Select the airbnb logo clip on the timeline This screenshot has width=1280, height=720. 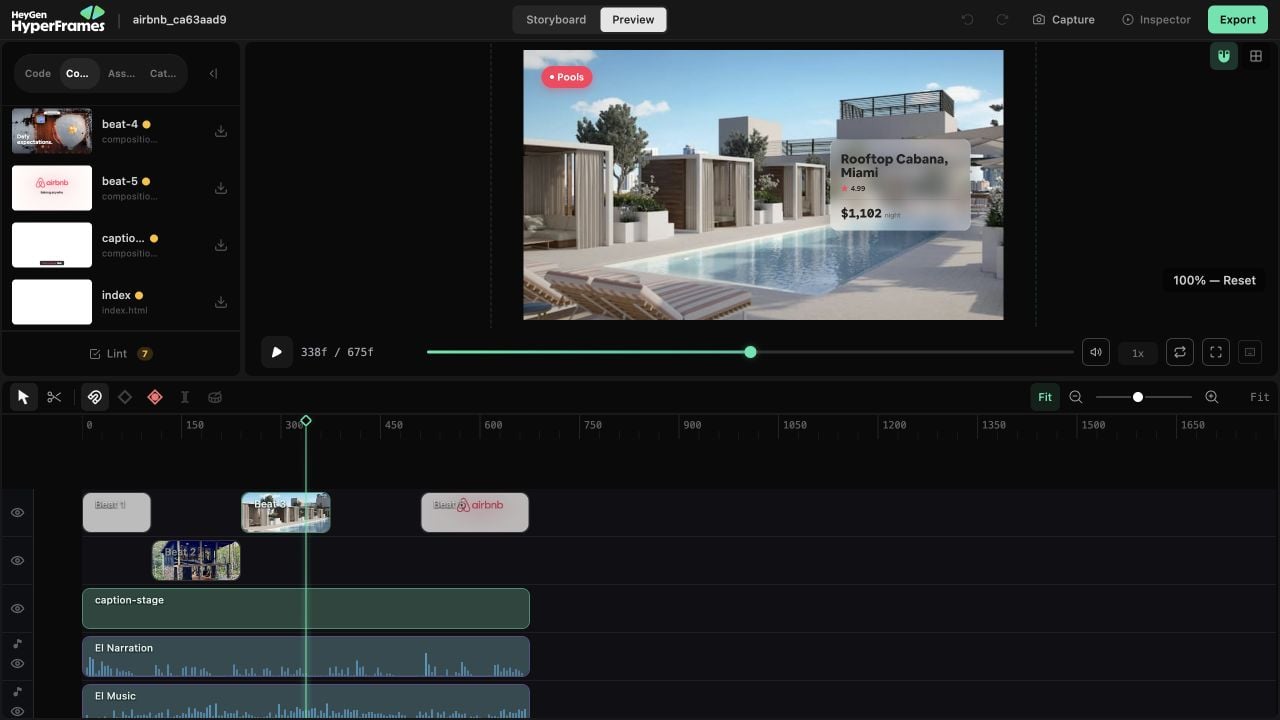click(475, 512)
